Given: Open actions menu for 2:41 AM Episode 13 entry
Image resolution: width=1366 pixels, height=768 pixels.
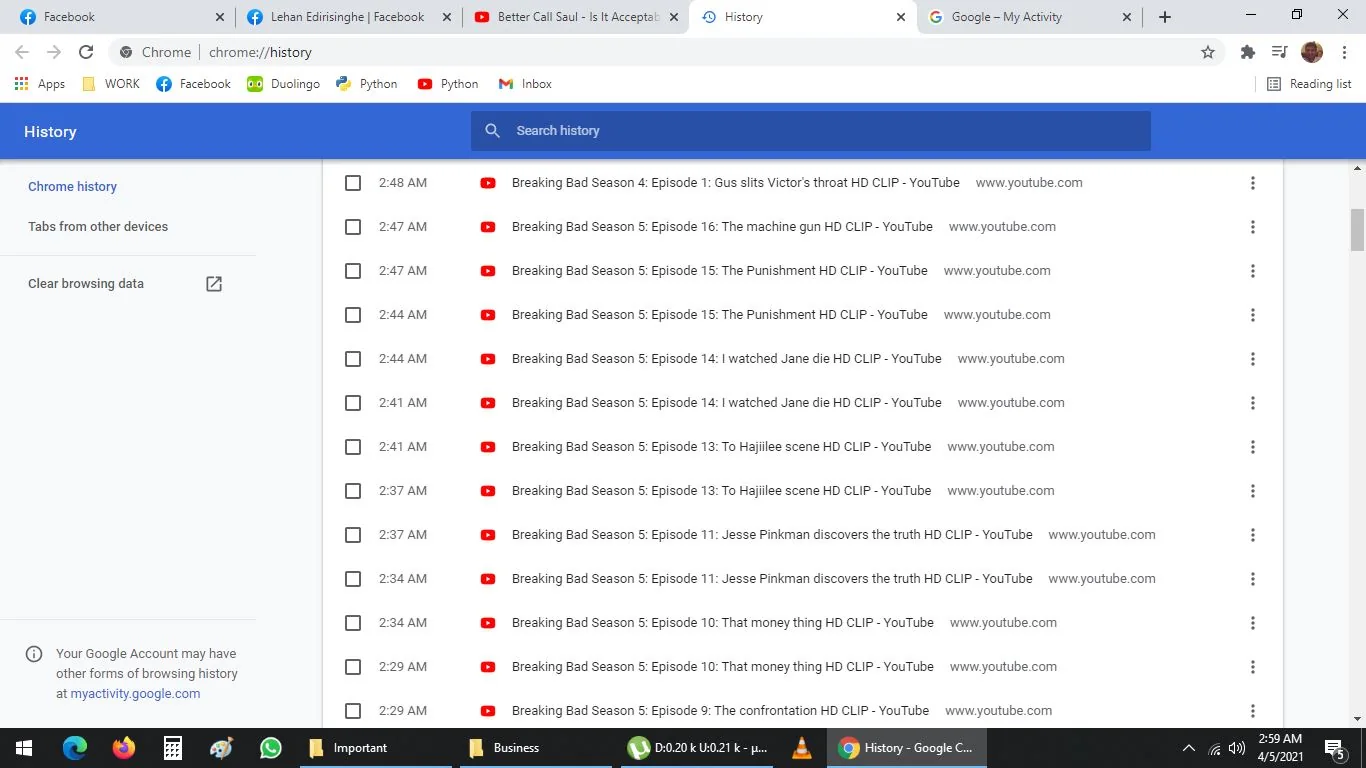Looking at the screenshot, I should click(1252, 447).
